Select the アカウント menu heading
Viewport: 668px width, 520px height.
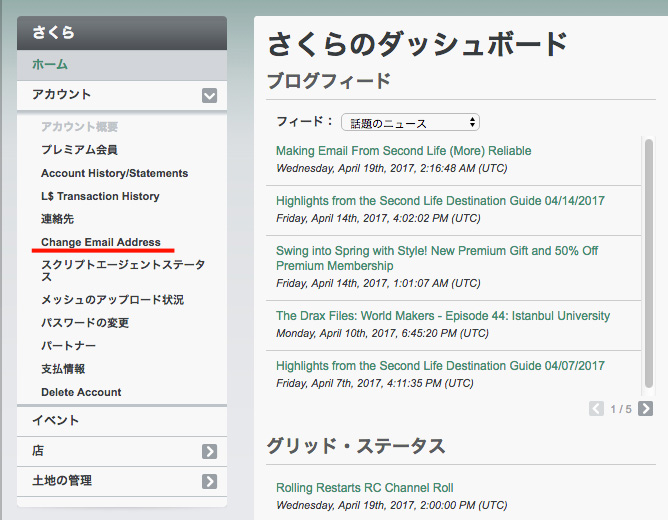click(x=62, y=95)
